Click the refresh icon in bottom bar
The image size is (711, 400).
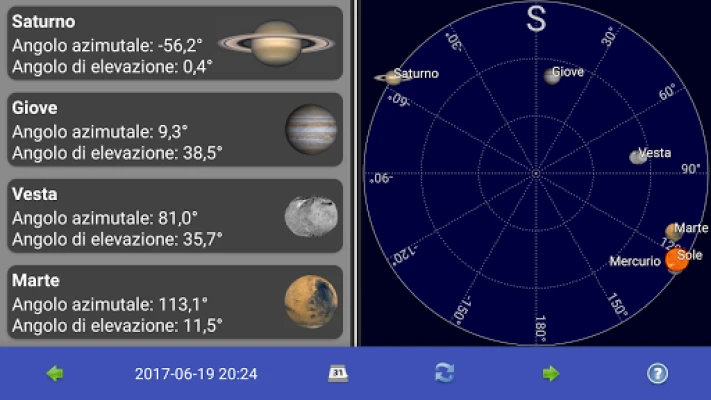(x=444, y=374)
